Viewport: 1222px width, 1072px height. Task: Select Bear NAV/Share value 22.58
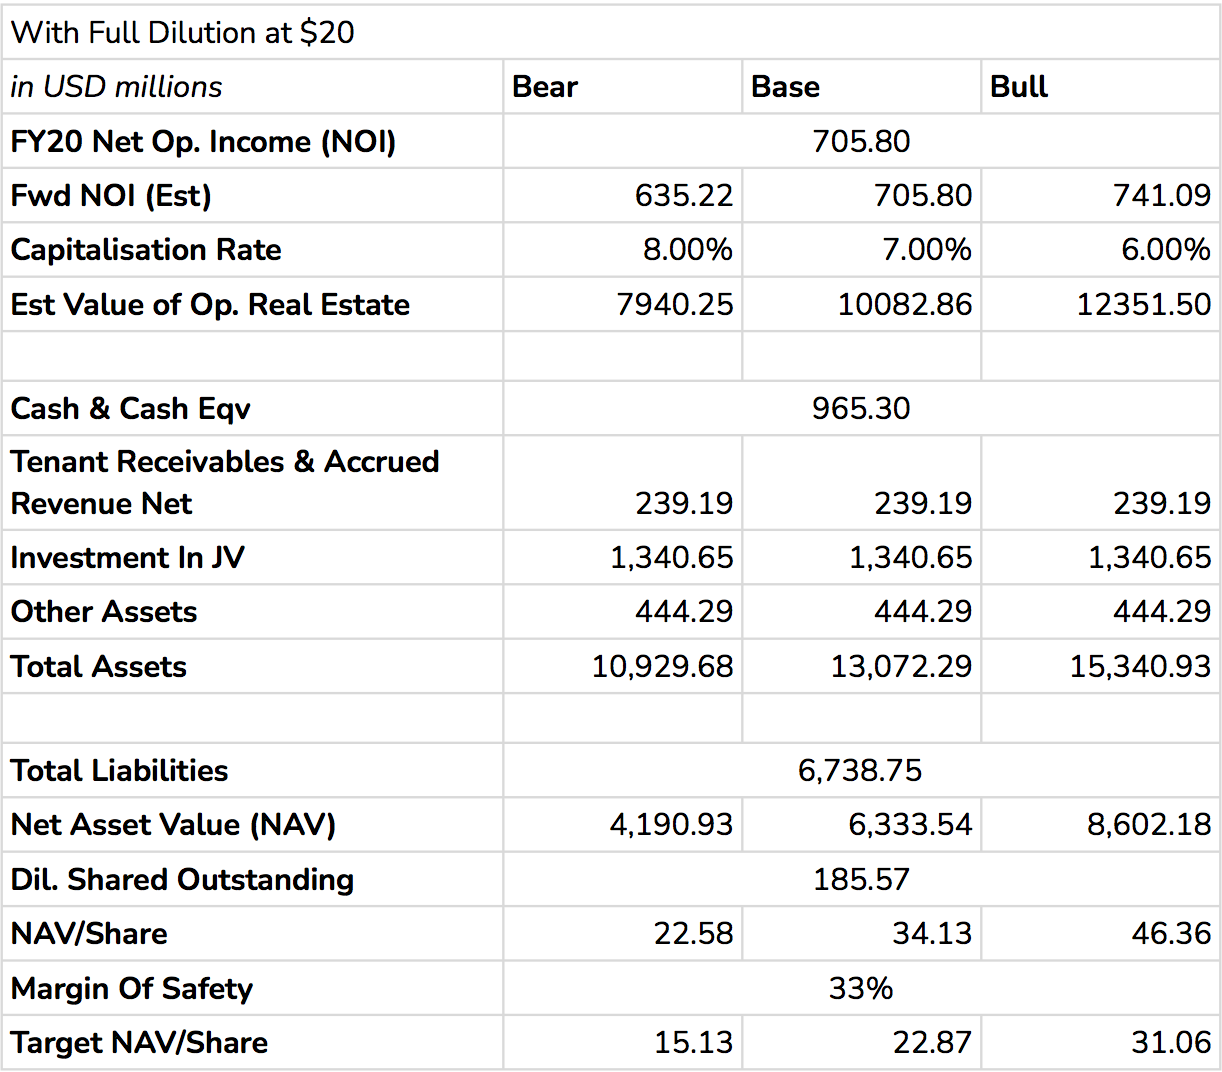click(622, 933)
